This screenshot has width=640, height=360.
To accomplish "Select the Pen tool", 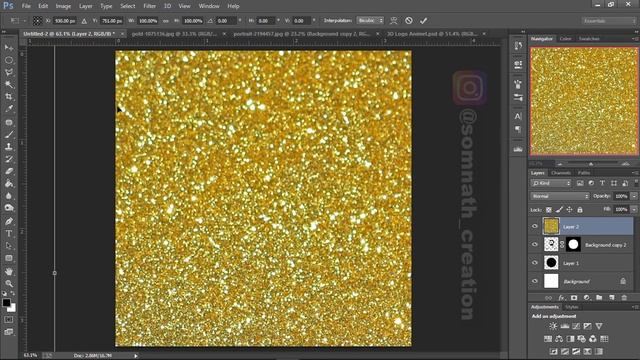I will coord(9,221).
